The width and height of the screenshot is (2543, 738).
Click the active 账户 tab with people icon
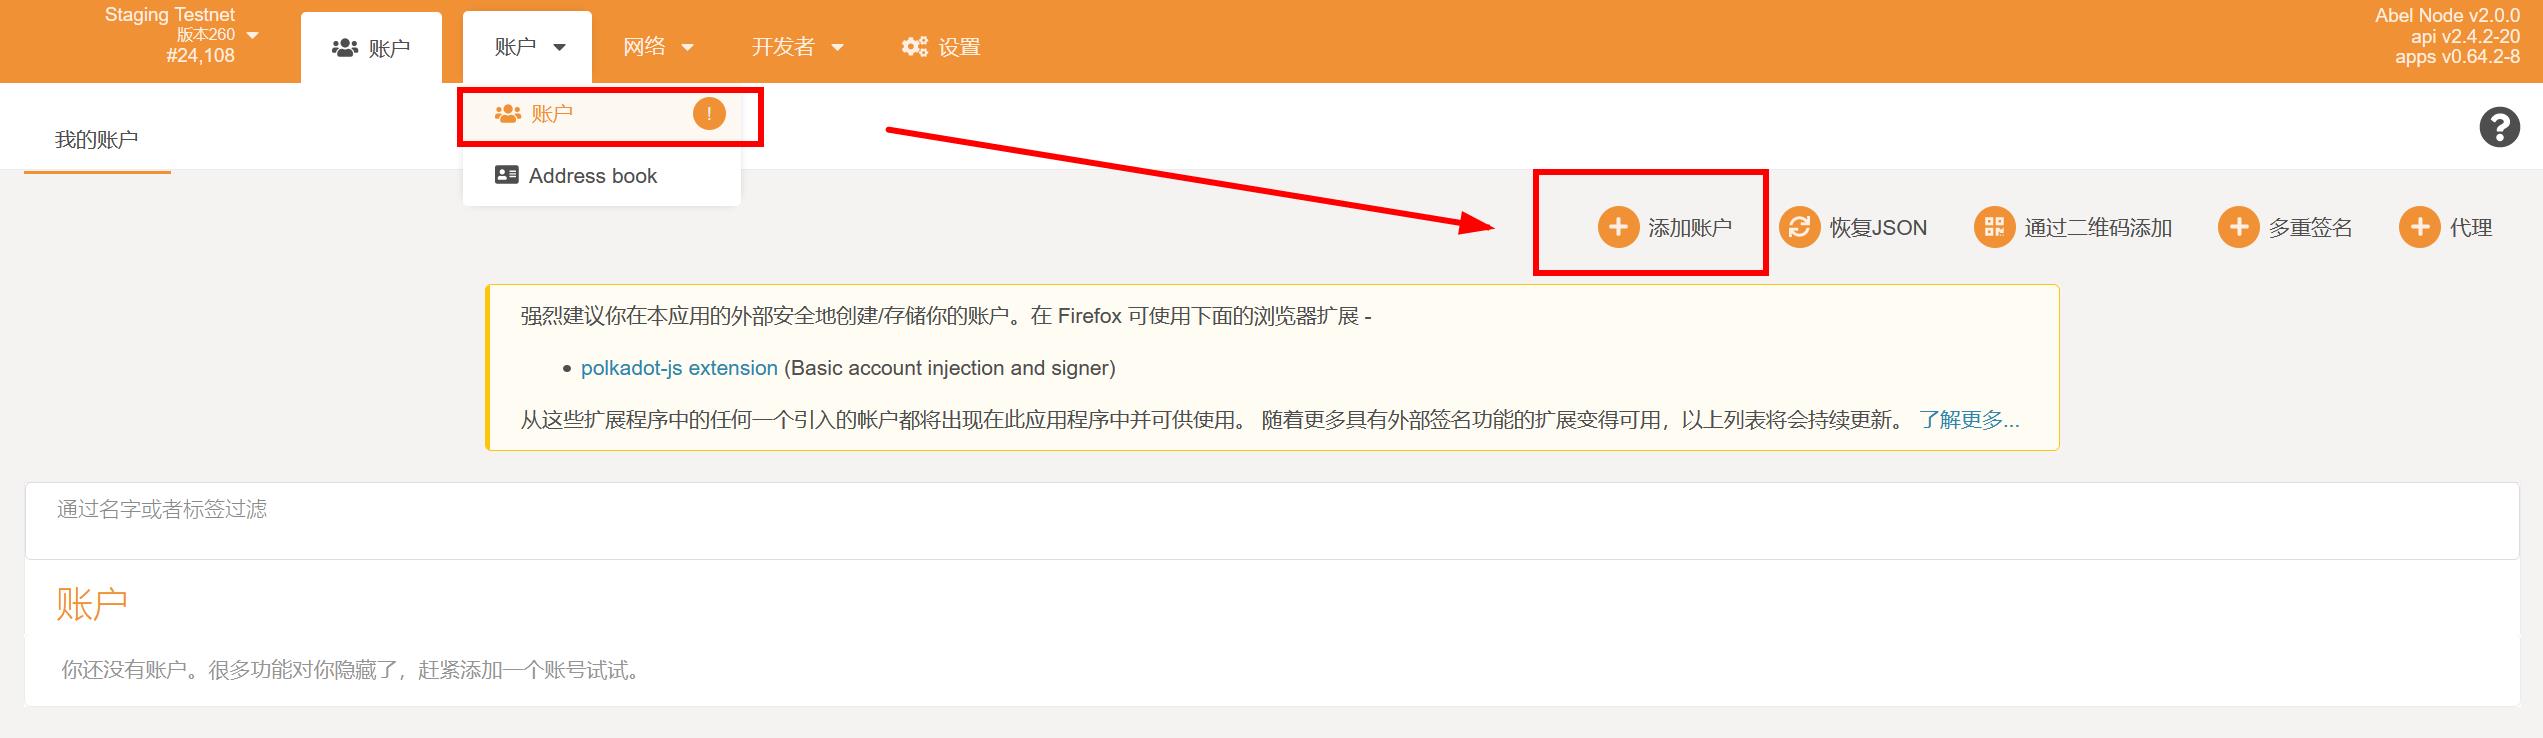pos(371,47)
